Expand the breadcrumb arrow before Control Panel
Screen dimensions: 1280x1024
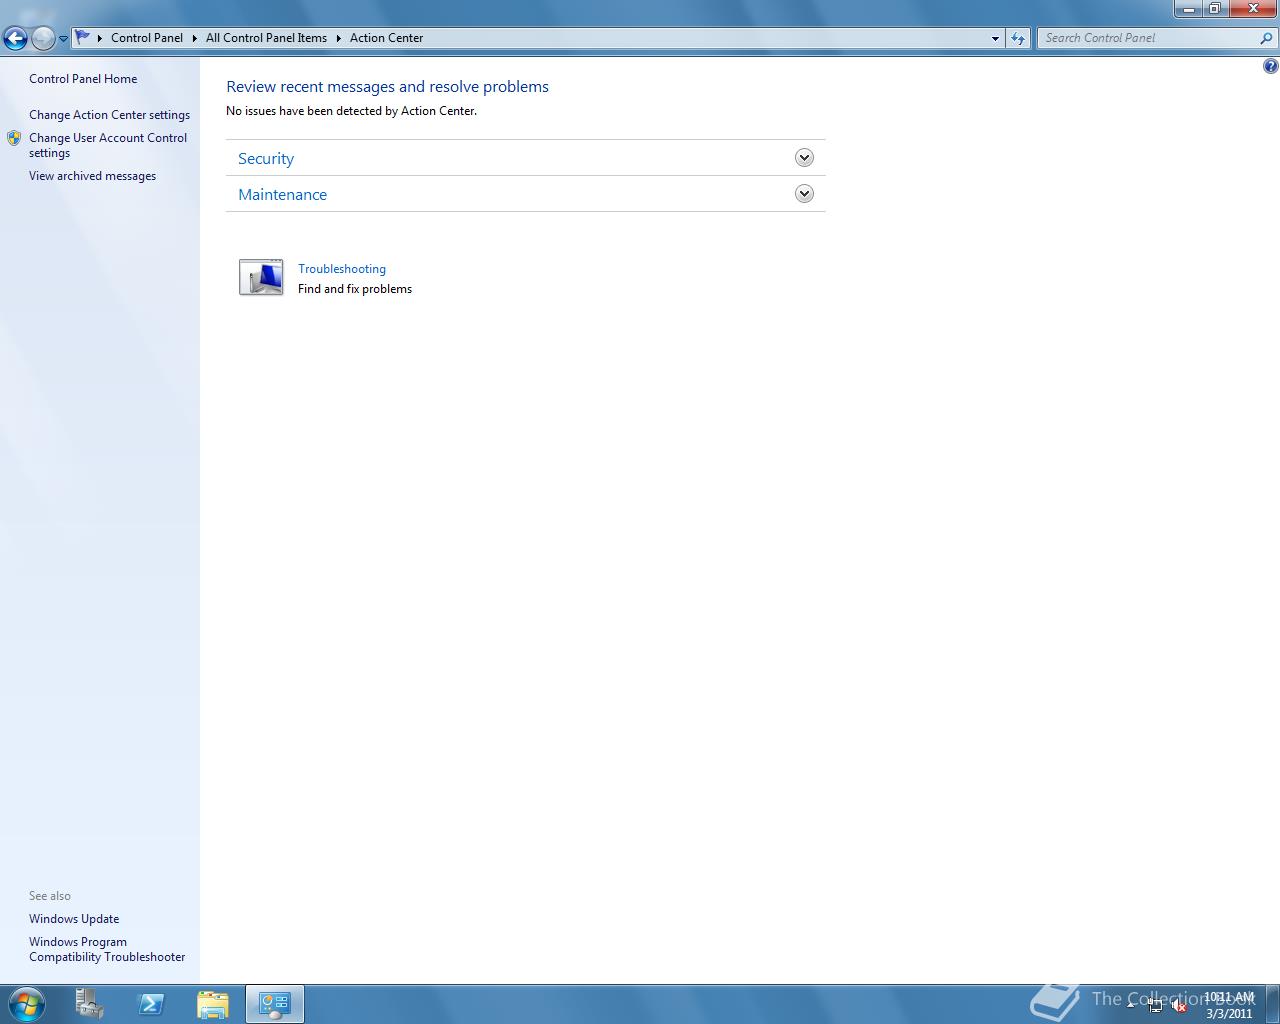[x=100, y=38]
